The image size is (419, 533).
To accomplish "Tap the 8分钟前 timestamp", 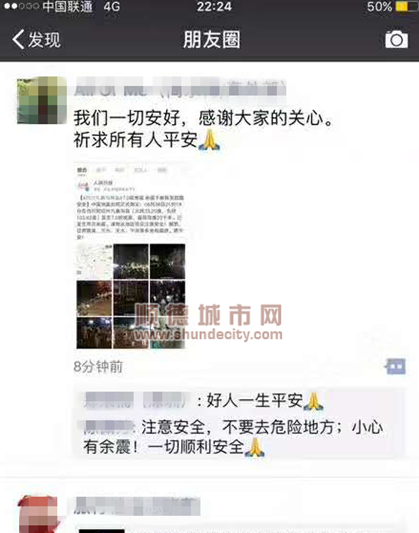I will (x=98, y=367).
